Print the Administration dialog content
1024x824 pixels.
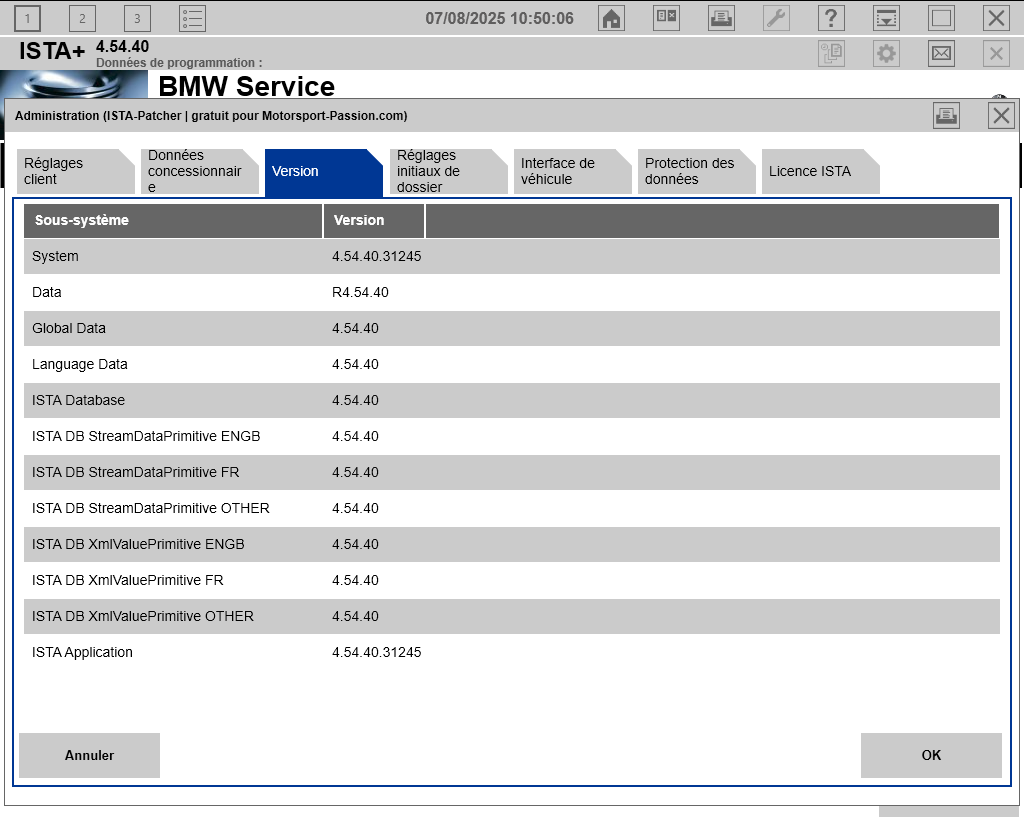[946, 116]
